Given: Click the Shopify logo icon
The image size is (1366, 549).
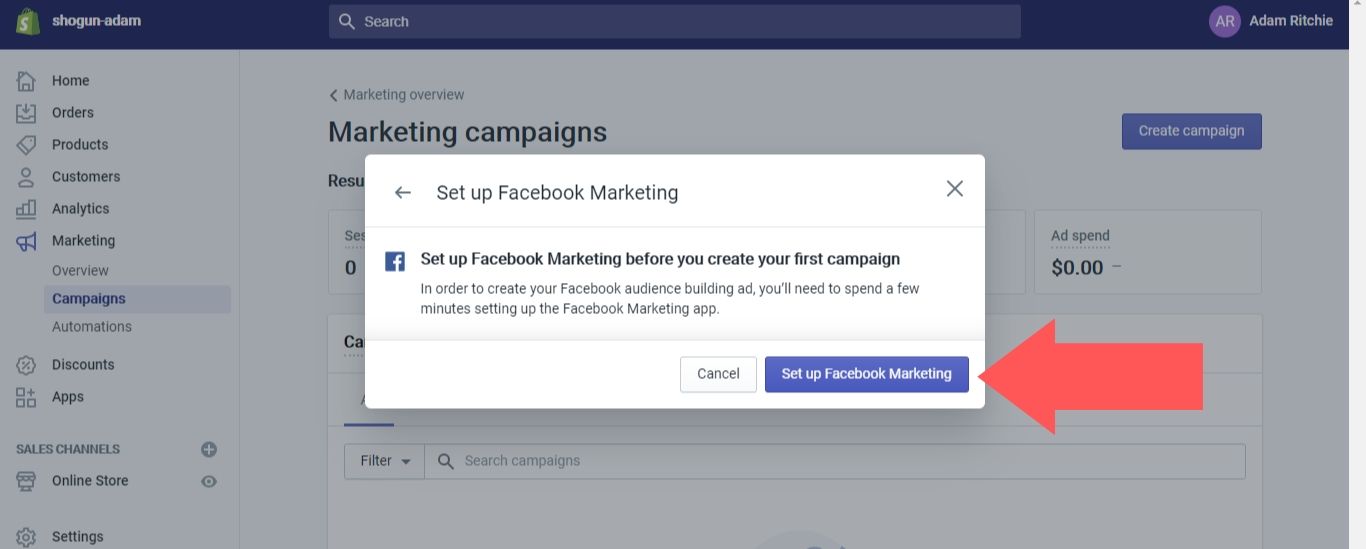Looking at the screenshot, I should click(27, 21).
